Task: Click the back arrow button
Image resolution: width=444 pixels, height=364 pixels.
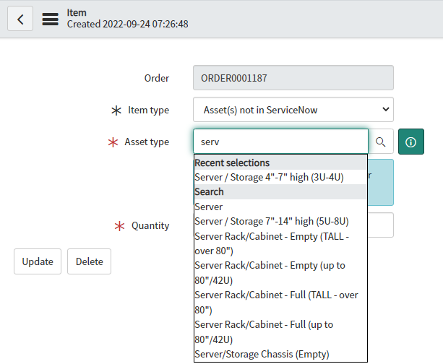Action: 20,19
